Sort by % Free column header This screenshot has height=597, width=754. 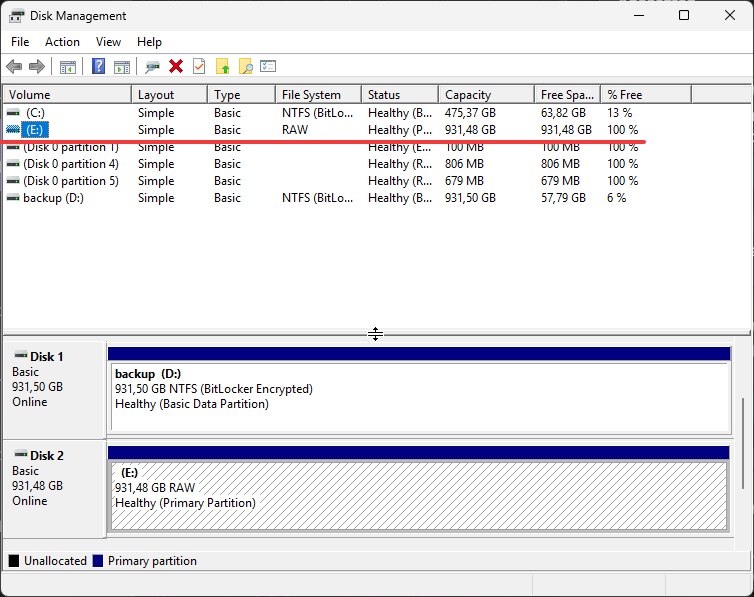tap(646, 95)
